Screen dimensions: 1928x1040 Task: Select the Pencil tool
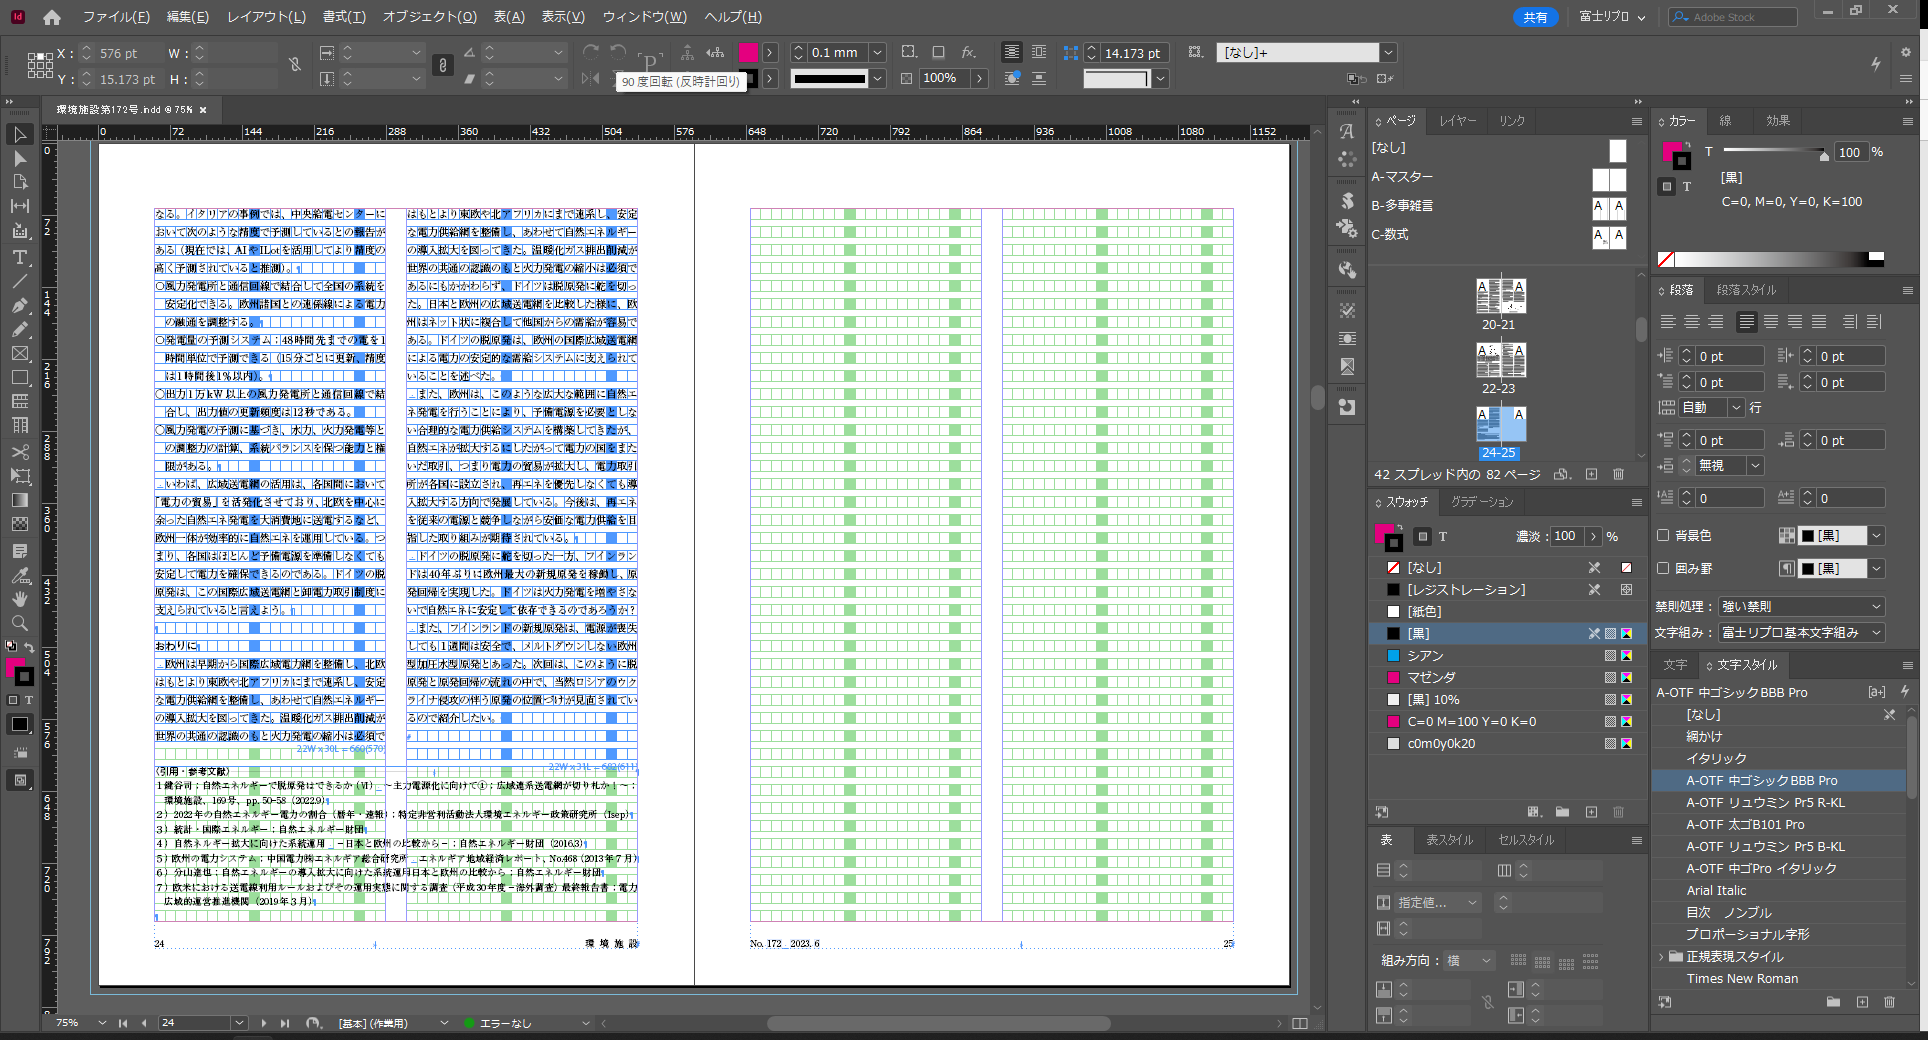click(20, 329)
